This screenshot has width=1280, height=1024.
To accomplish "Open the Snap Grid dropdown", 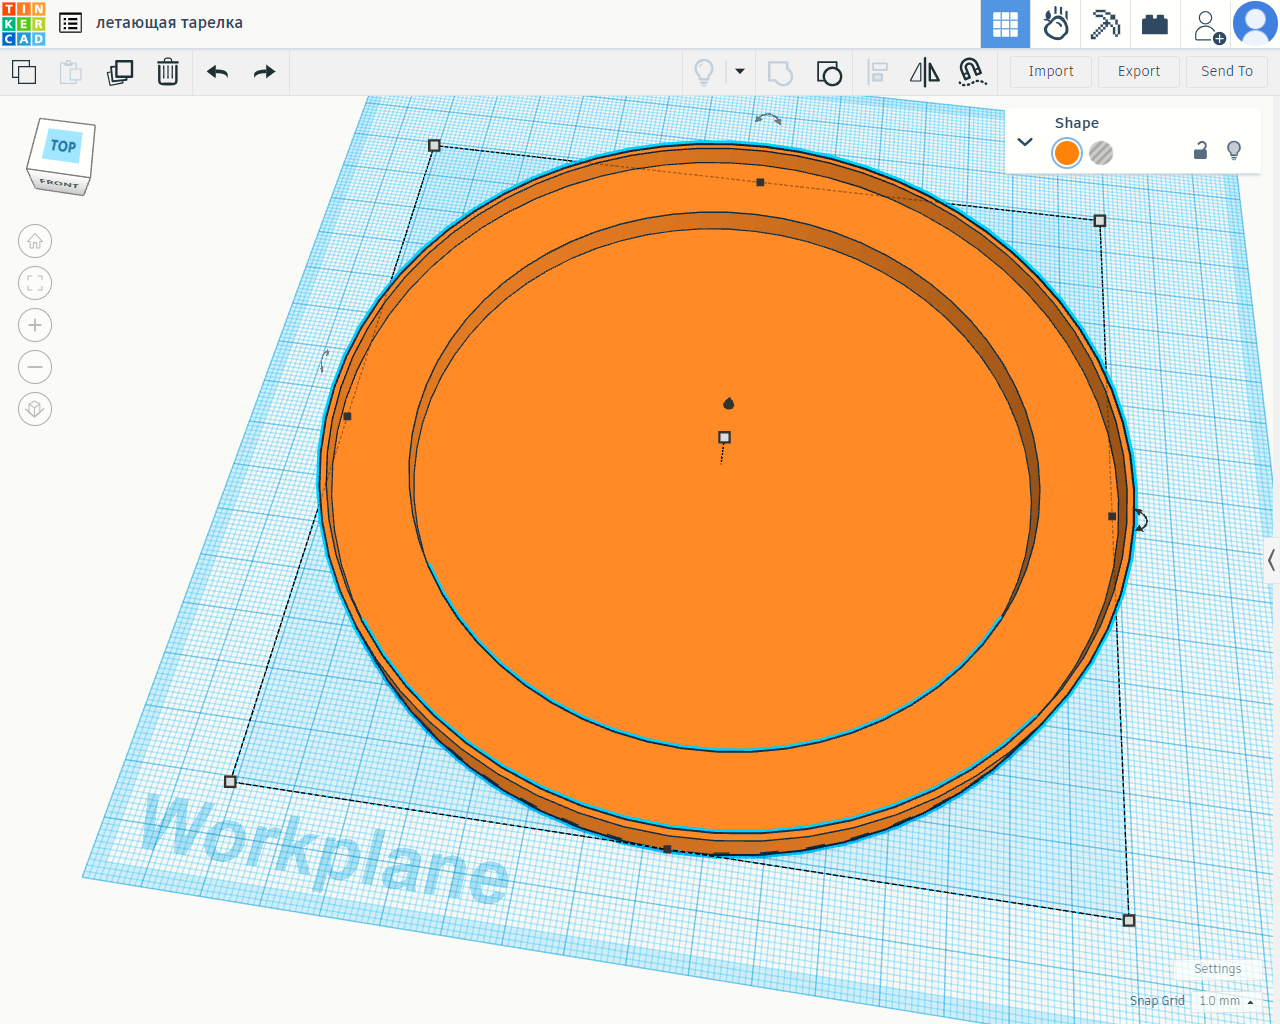I will click(x=1226, y=1001).
